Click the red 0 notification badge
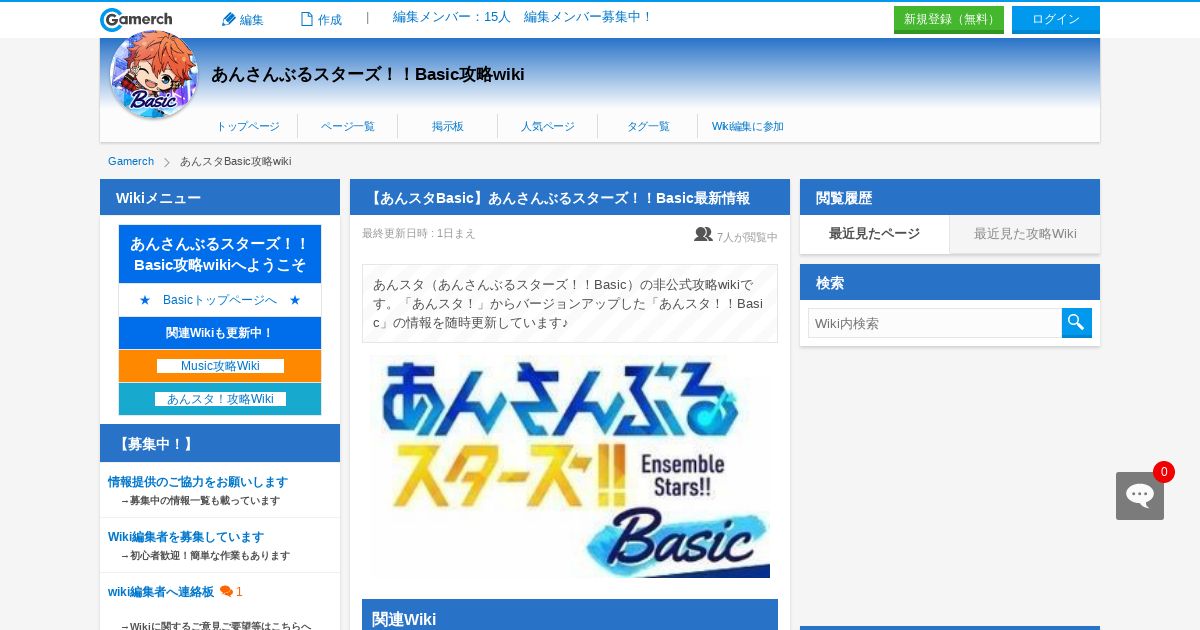Viewport: 1200px width, 630px height. [1164, 472]
